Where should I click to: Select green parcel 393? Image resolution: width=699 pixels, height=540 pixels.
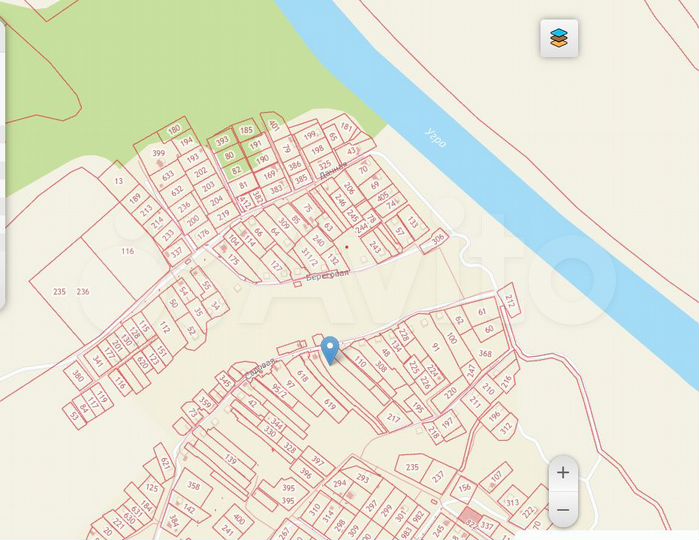click(222, 141)
